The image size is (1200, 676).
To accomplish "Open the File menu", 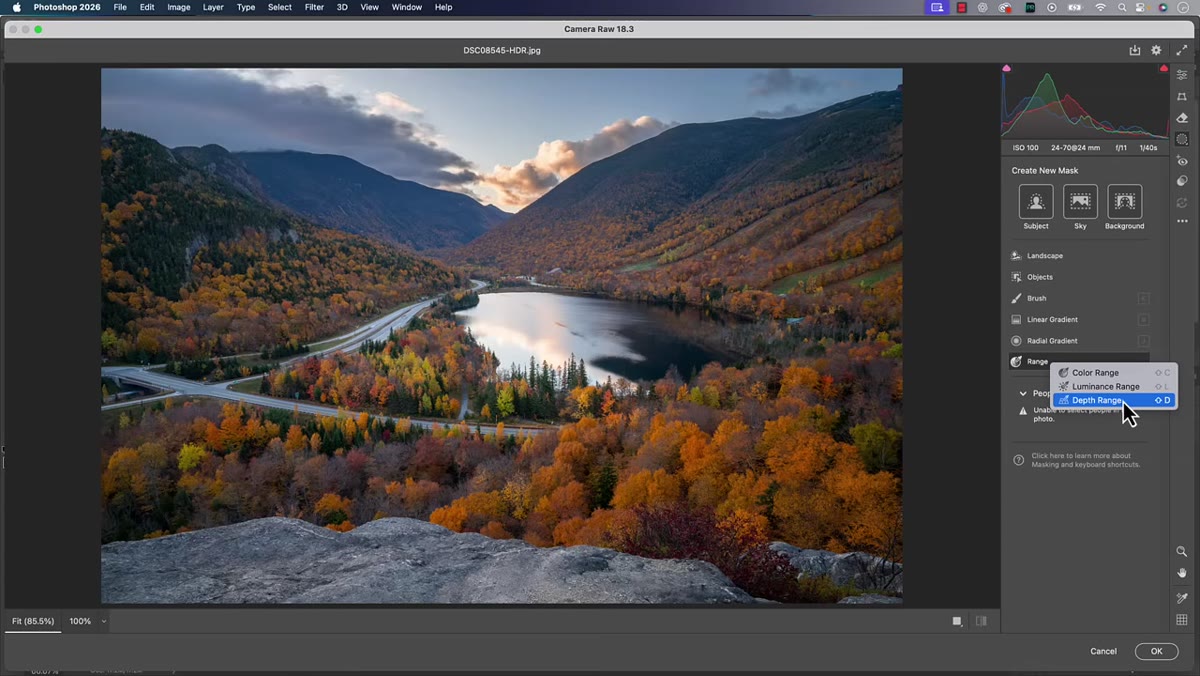I will (120, 7).
